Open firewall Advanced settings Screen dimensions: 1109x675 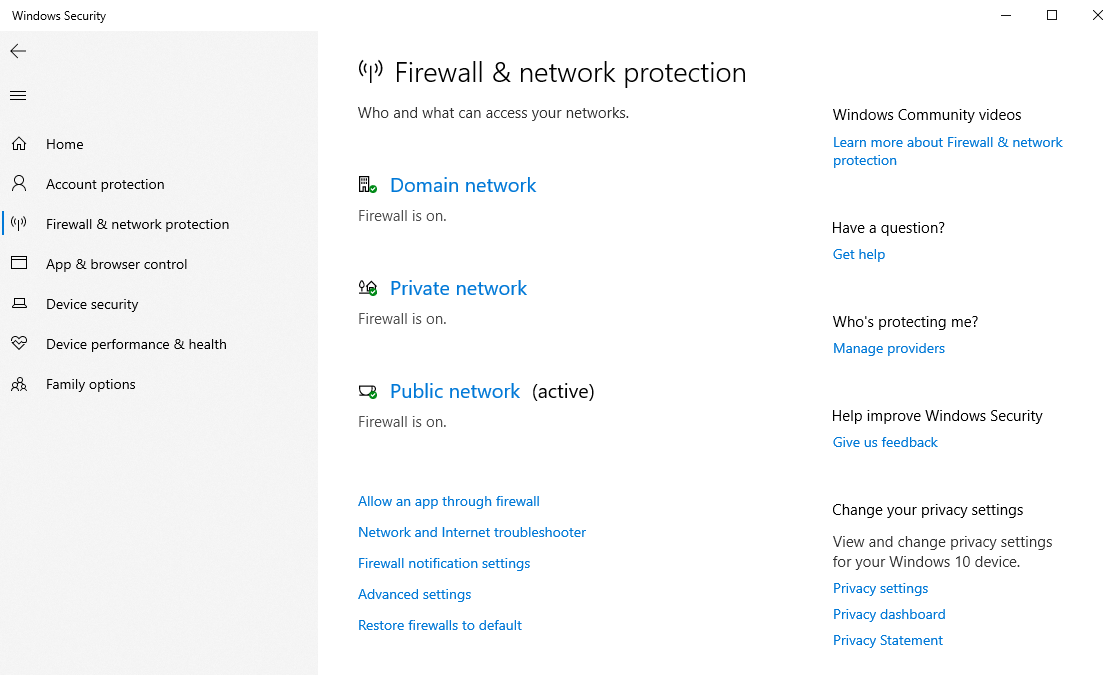(414, 594)
